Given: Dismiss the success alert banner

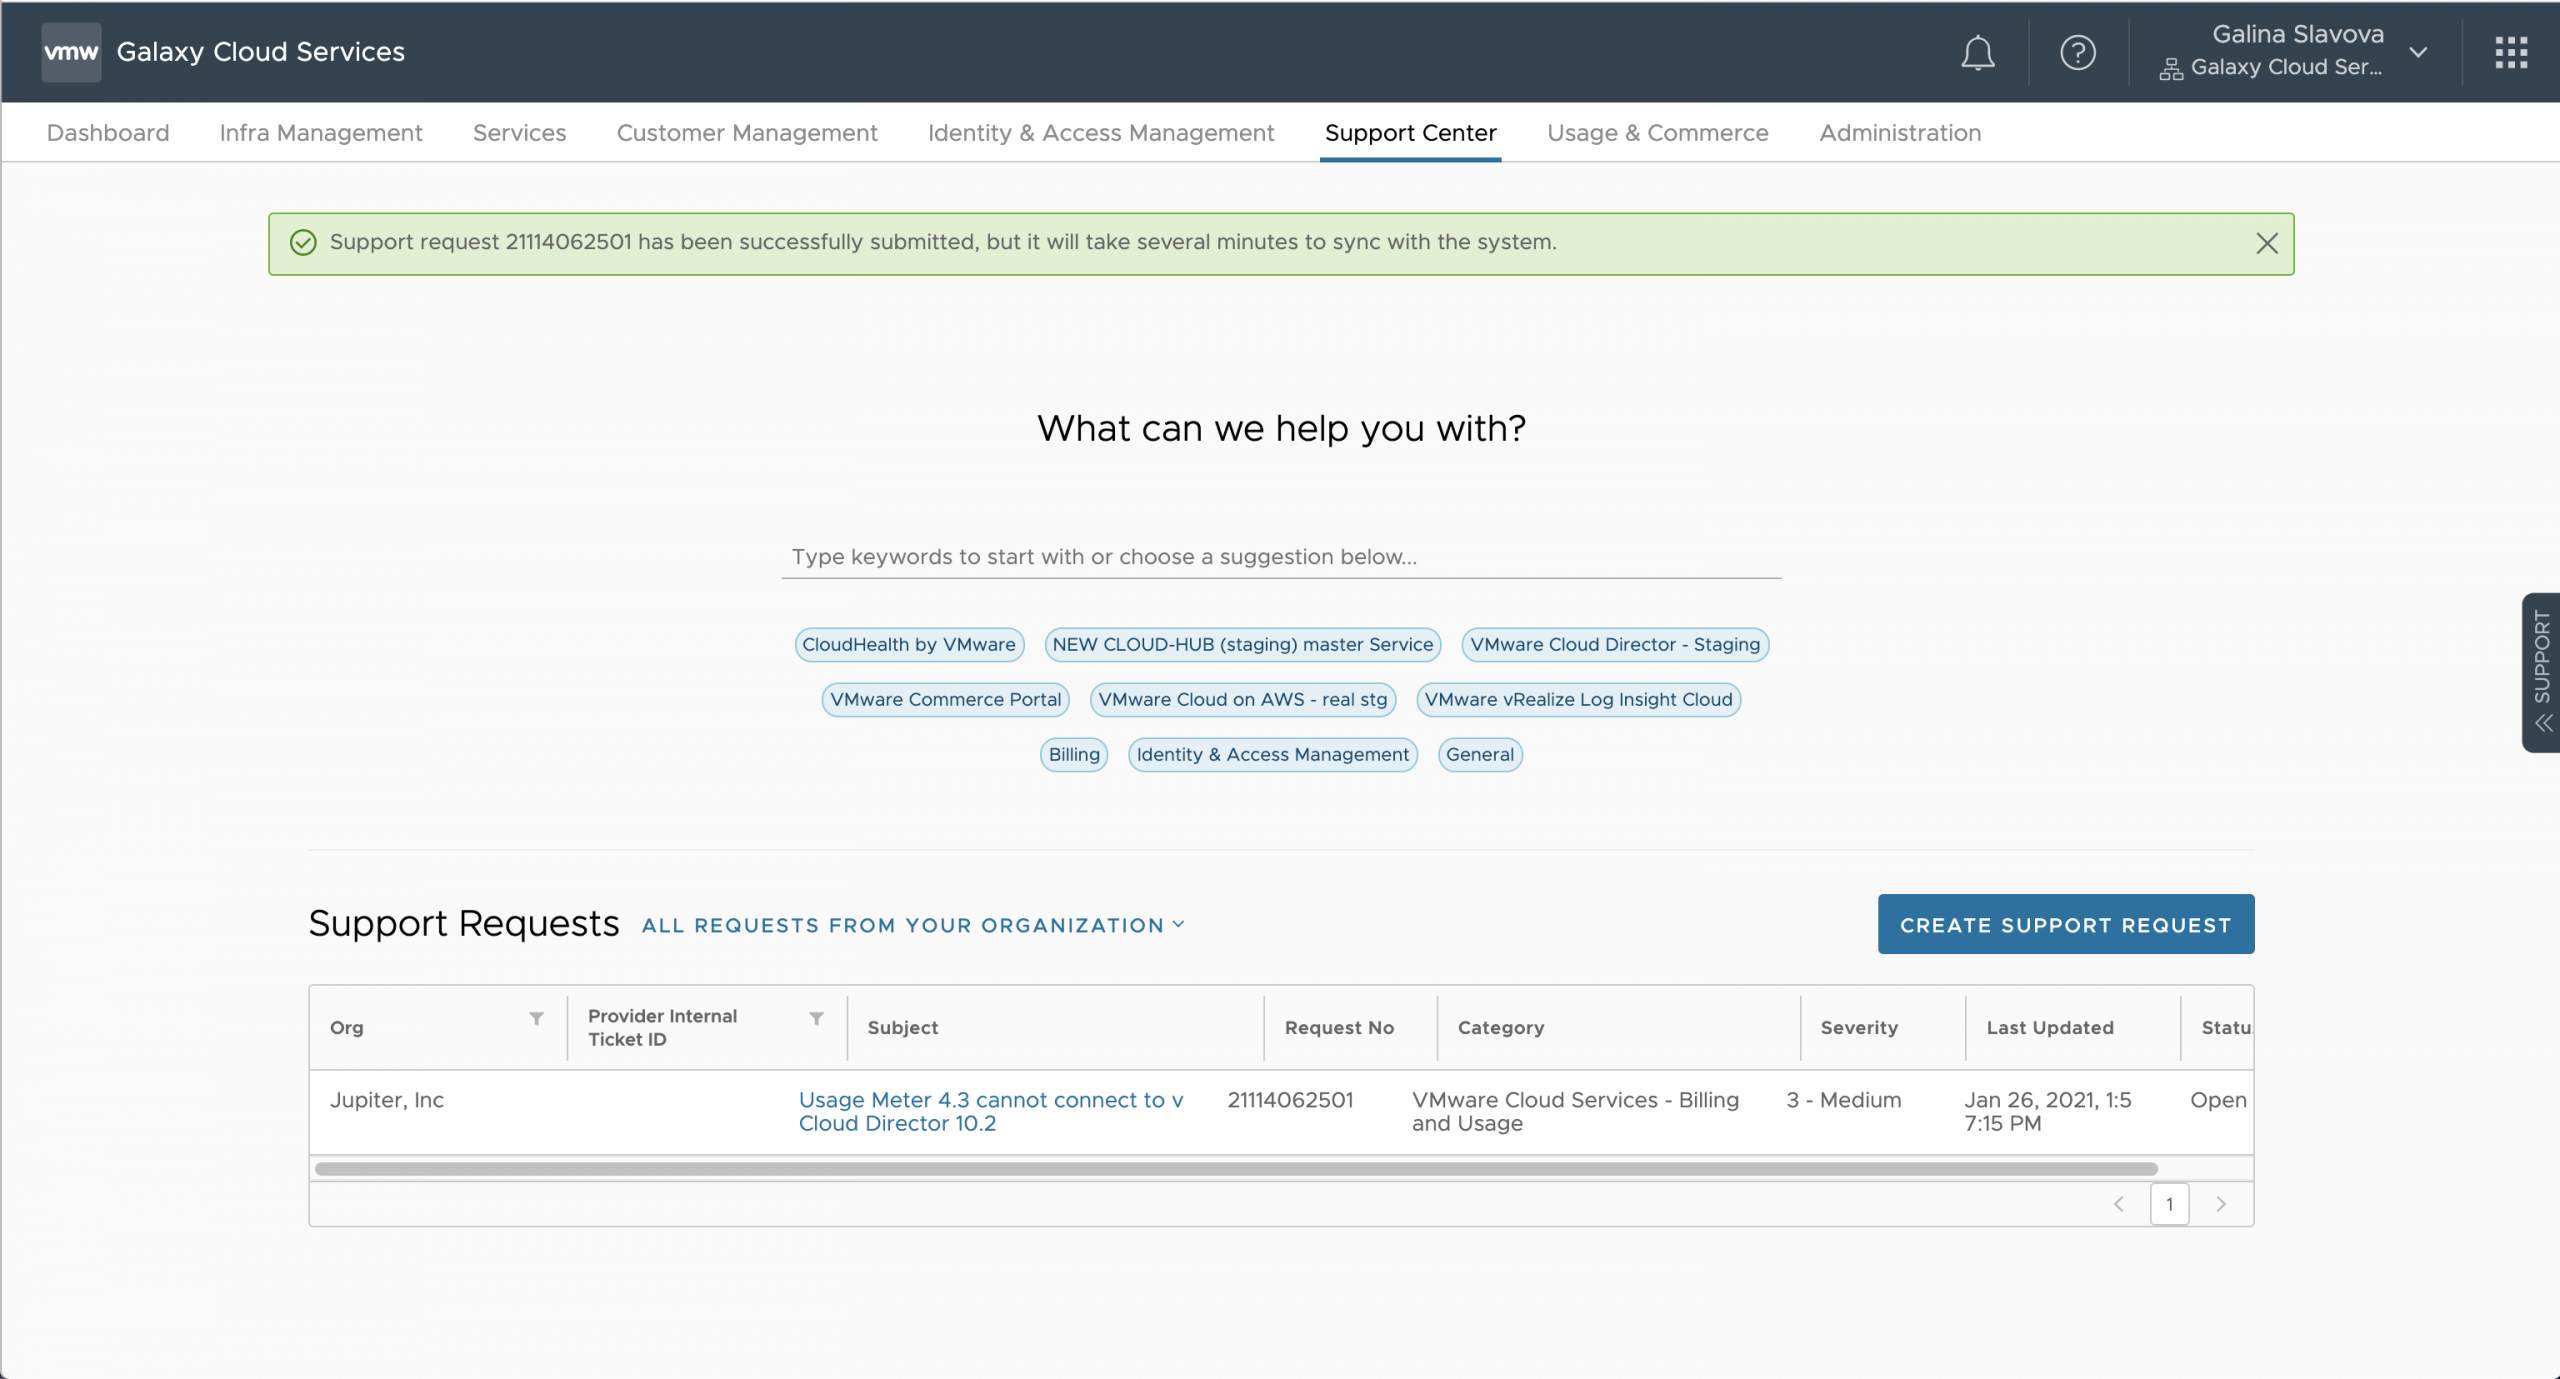Looking at the screenshot, I should click(2266, 243).
